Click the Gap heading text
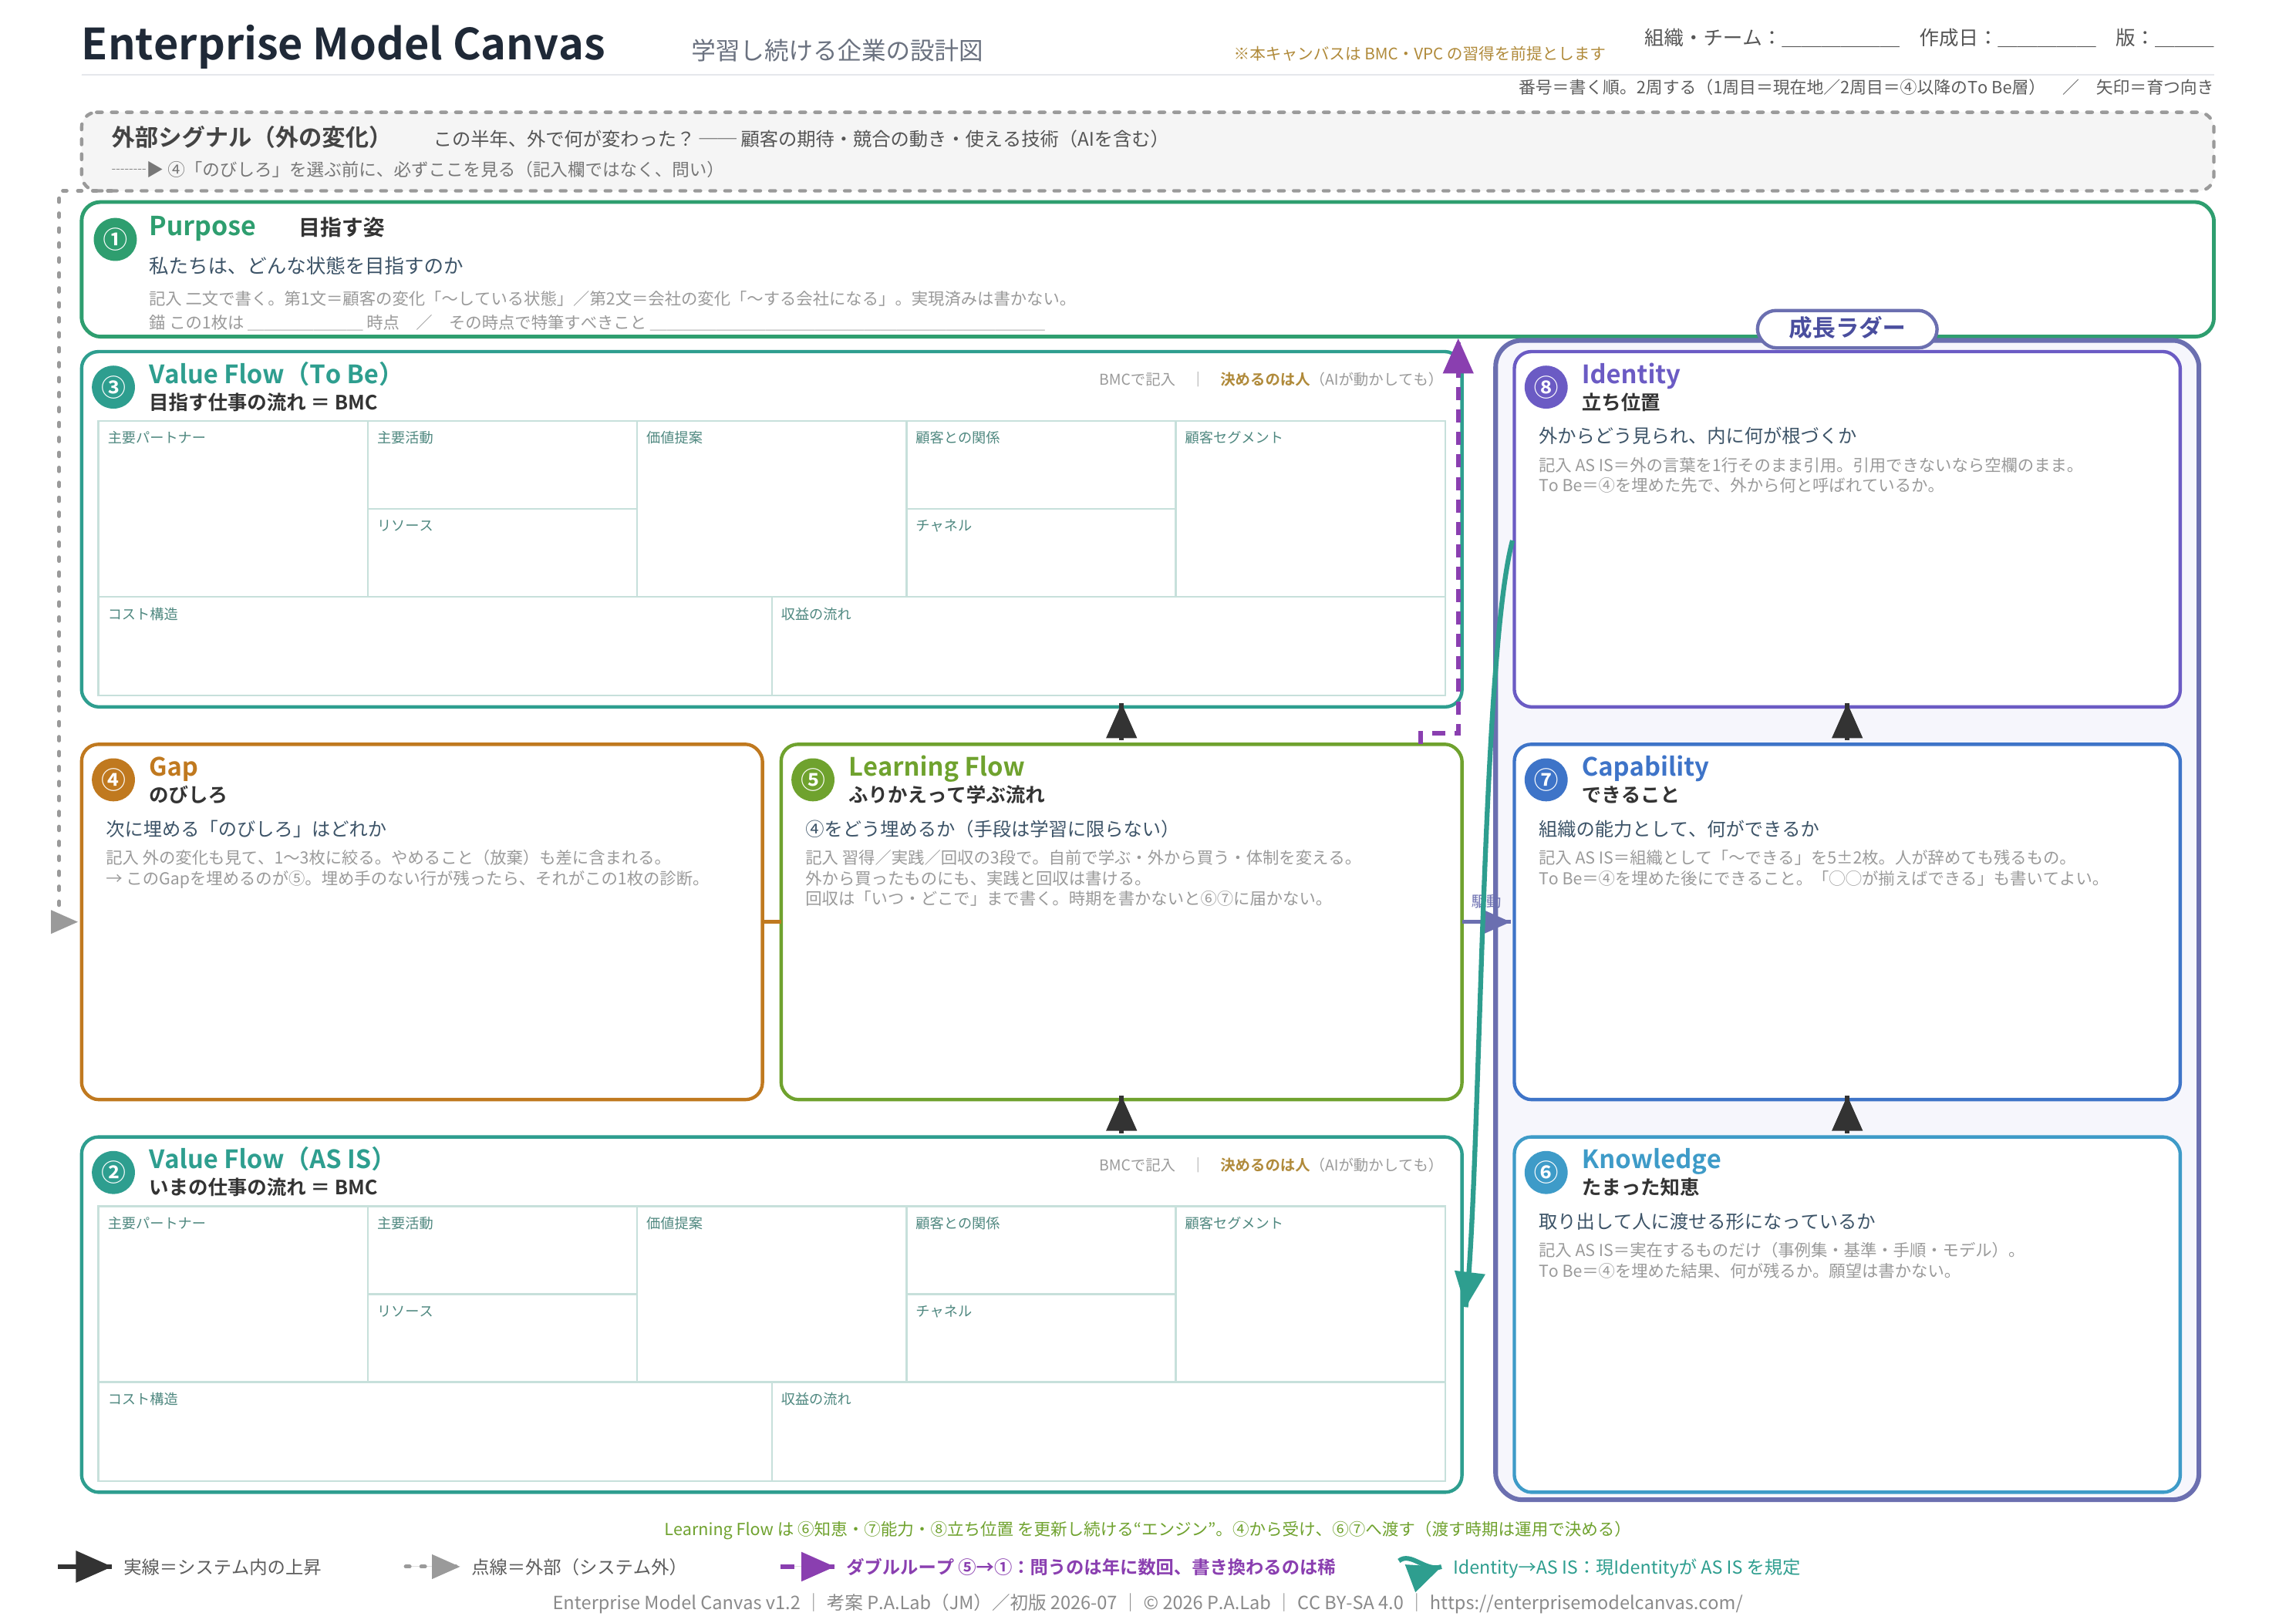 (x=173, y=767)
